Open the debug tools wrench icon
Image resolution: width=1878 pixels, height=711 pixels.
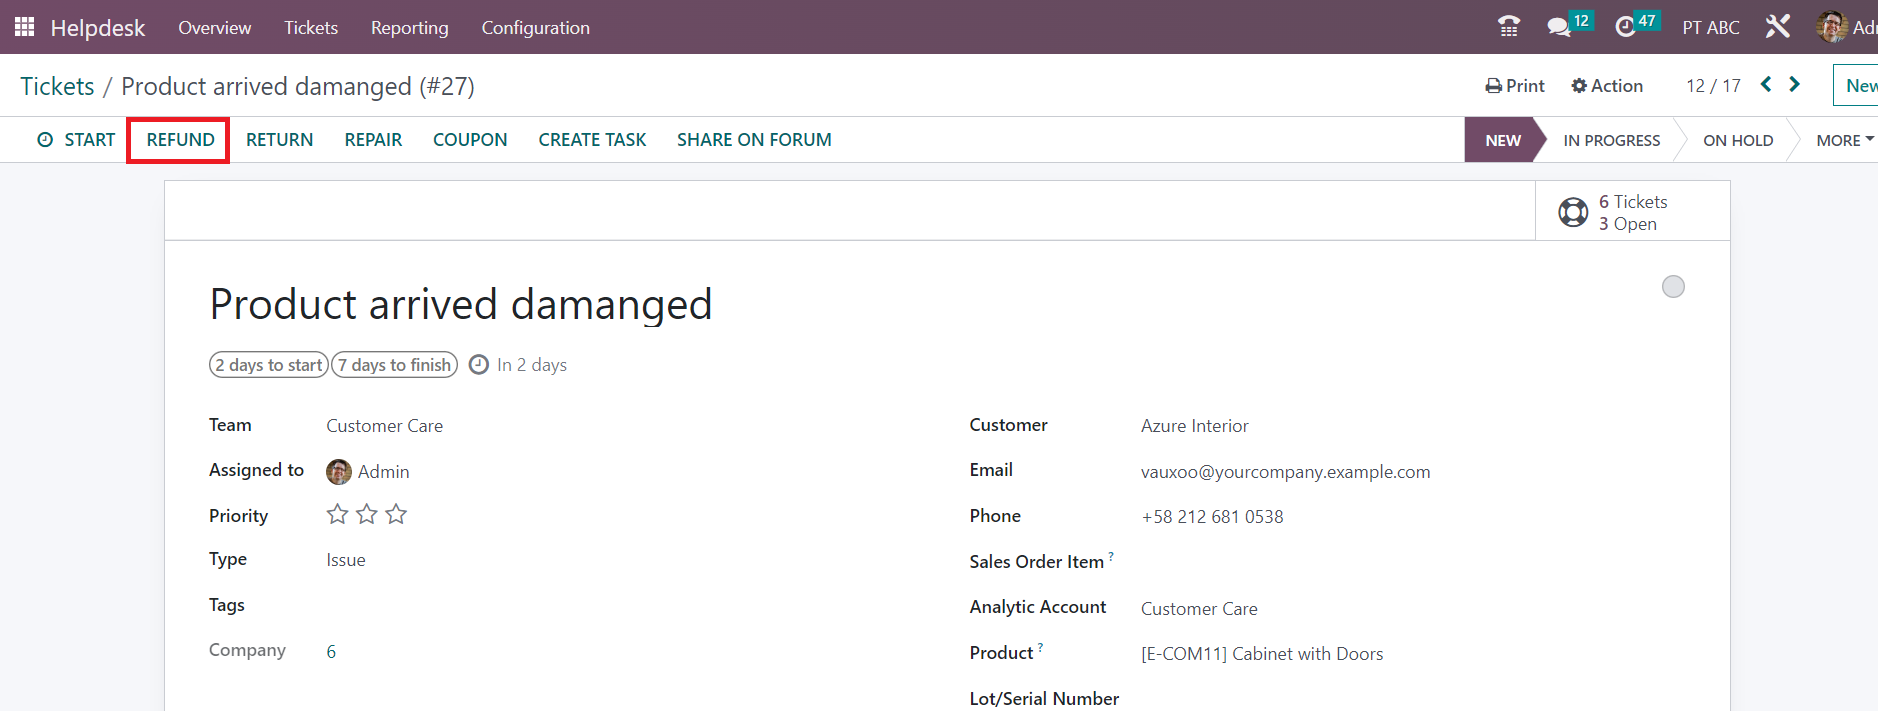1777,27
